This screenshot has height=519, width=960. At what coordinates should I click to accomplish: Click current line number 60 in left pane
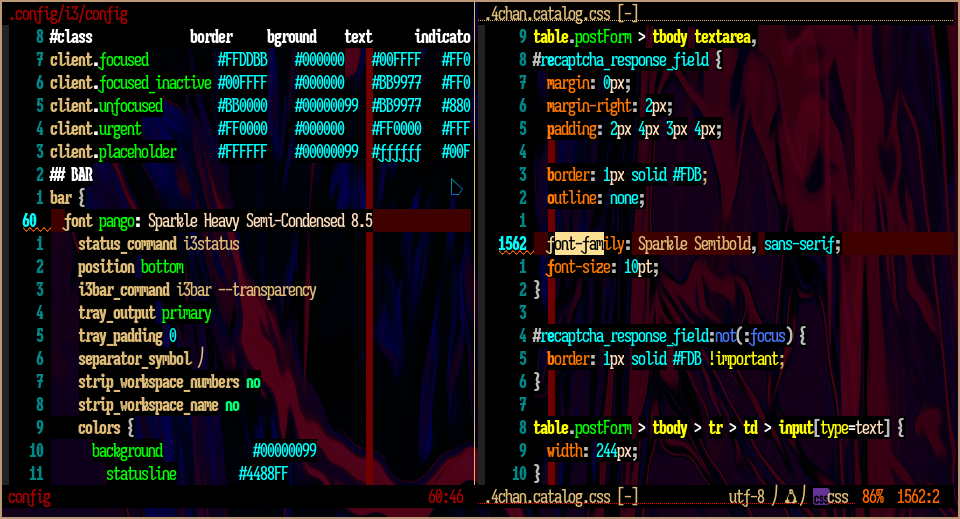29,221
